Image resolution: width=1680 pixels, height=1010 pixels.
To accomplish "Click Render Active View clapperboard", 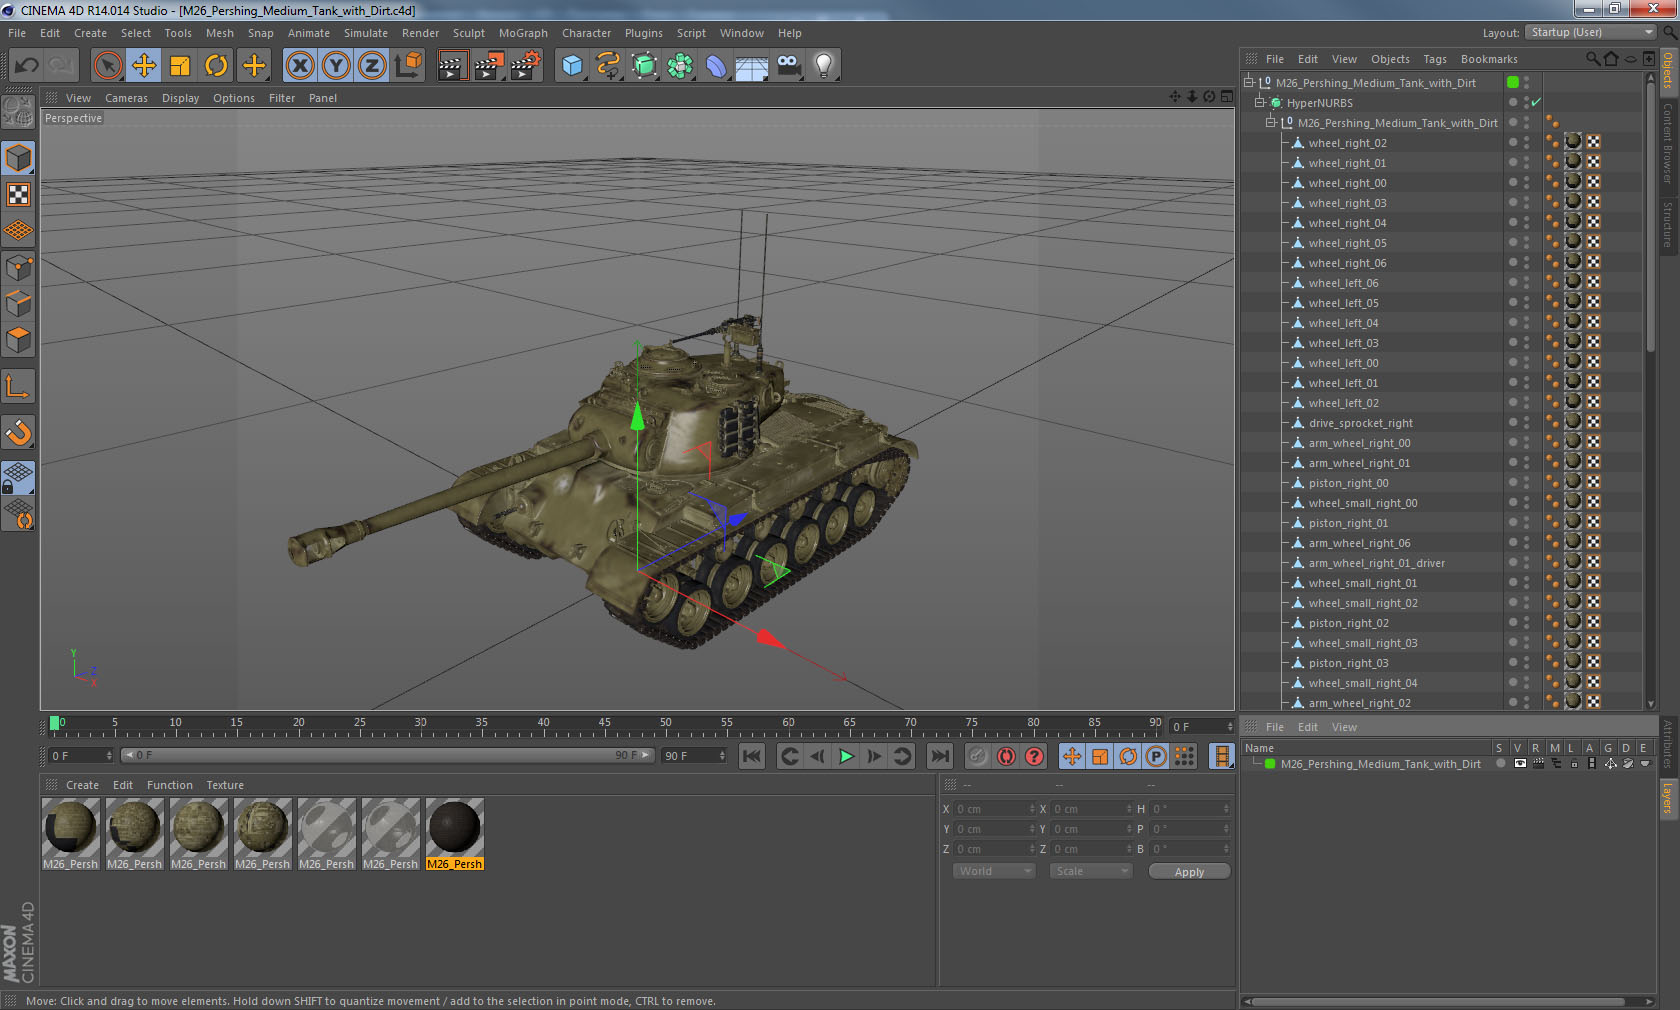I will tap(452, 66).
